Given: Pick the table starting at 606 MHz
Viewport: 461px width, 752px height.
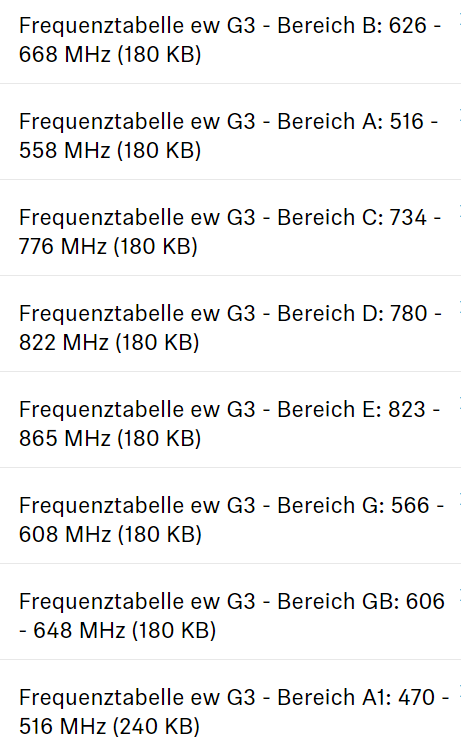Looking at the screenshot, I should [x=232, y=615].
